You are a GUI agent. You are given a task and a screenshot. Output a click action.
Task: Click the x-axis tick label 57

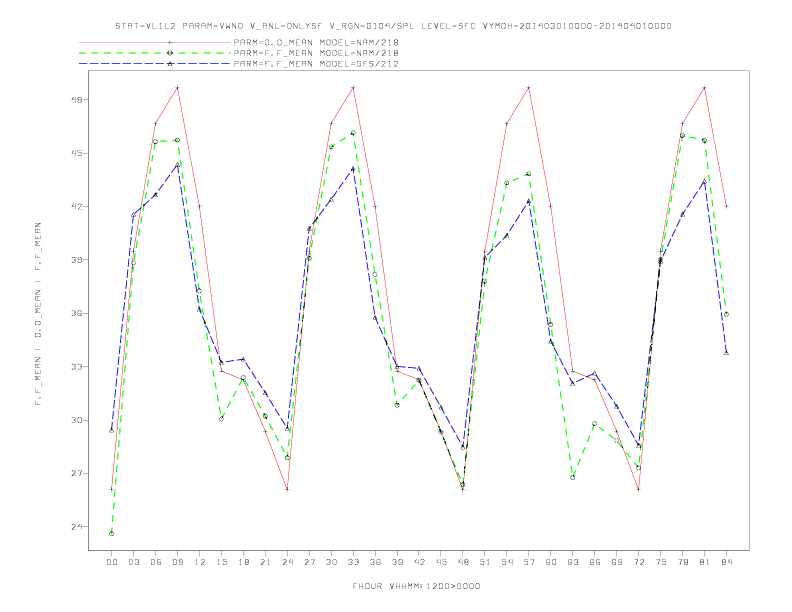[529, 562]
